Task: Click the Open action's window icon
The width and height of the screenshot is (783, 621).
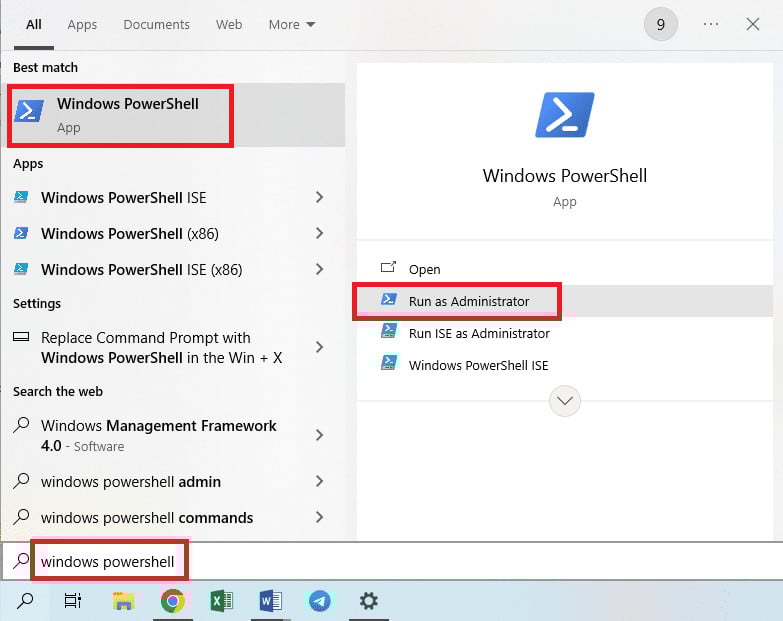Action: click(x=388, y=268)
